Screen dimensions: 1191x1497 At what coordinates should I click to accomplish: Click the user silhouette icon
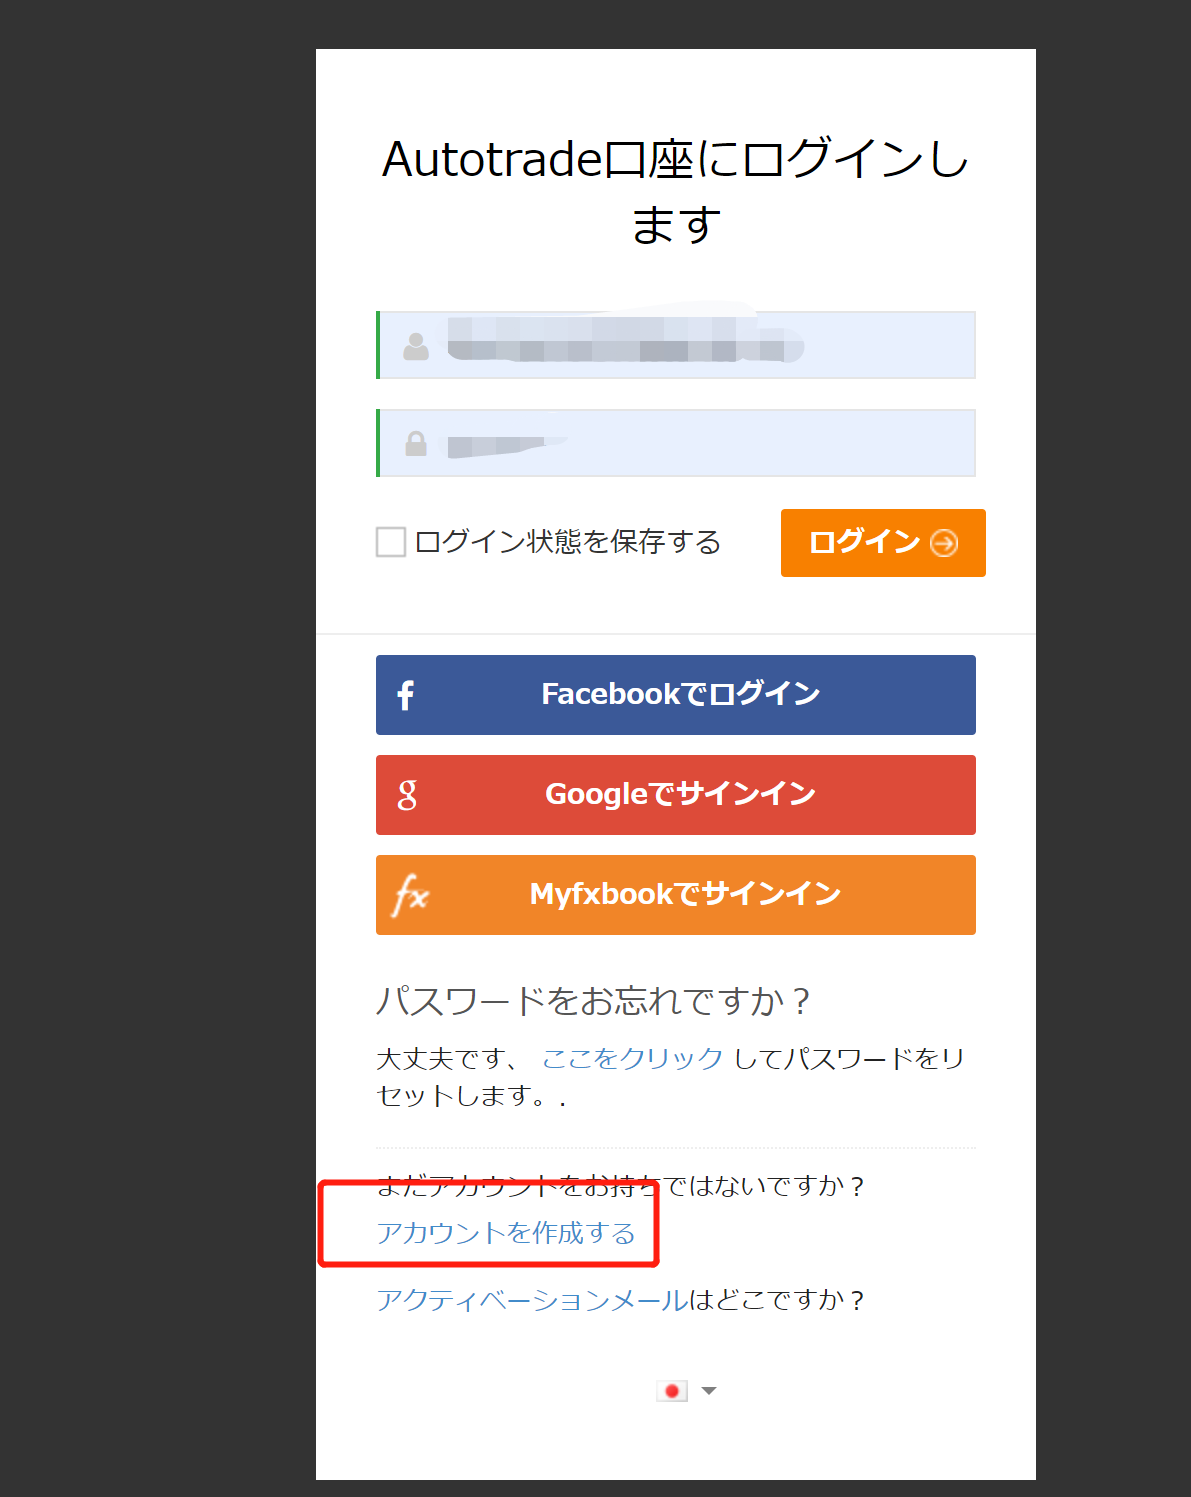point(416,346)
